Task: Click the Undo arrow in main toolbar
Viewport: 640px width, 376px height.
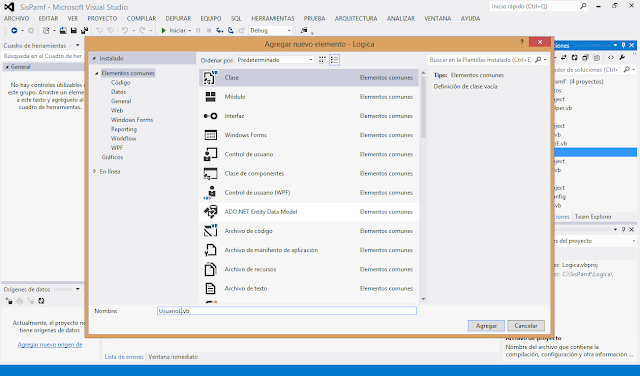Action: pyautogui.click(x=125, y=31)
